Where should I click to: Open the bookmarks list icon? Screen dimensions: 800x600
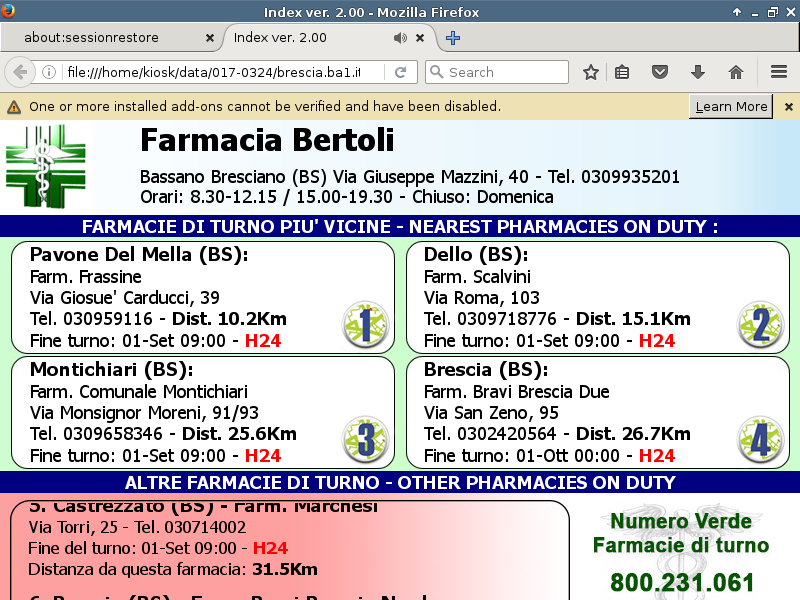click(x=622, y=72)
